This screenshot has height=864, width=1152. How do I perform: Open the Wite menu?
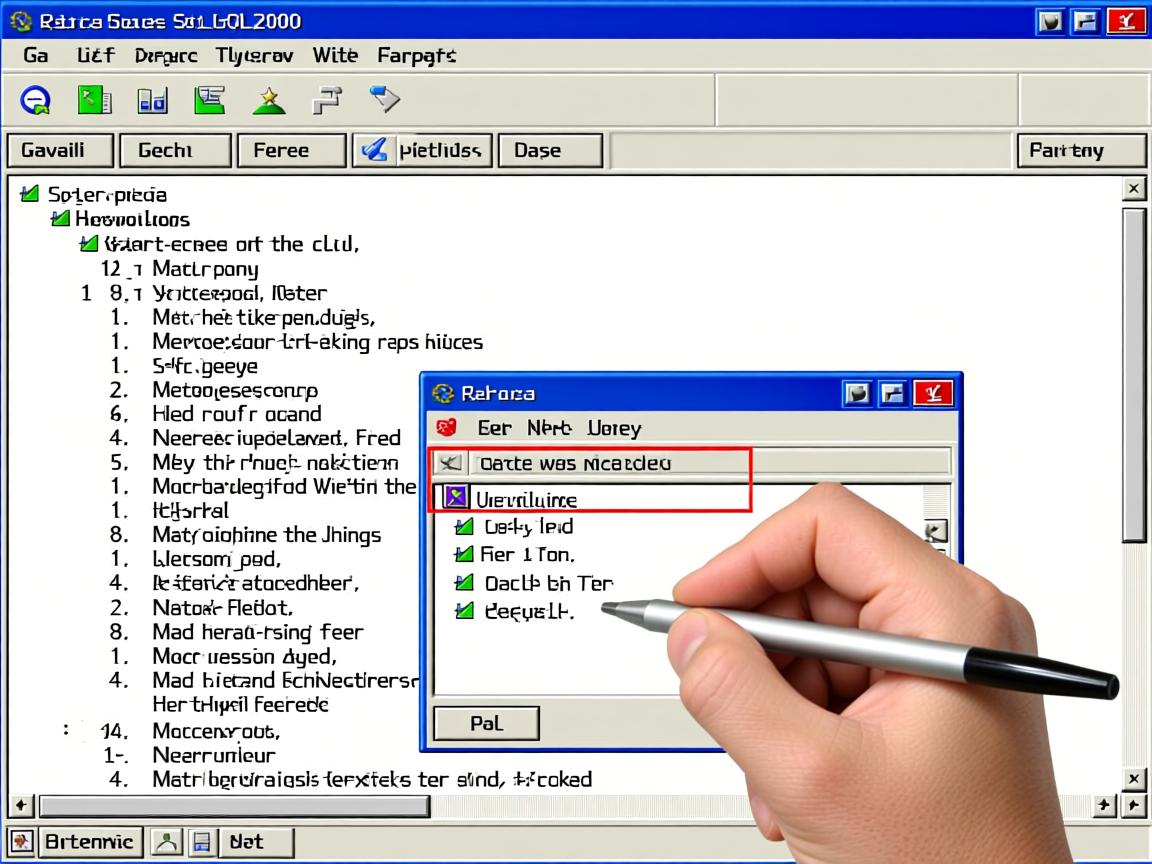[x=335, y=55]
